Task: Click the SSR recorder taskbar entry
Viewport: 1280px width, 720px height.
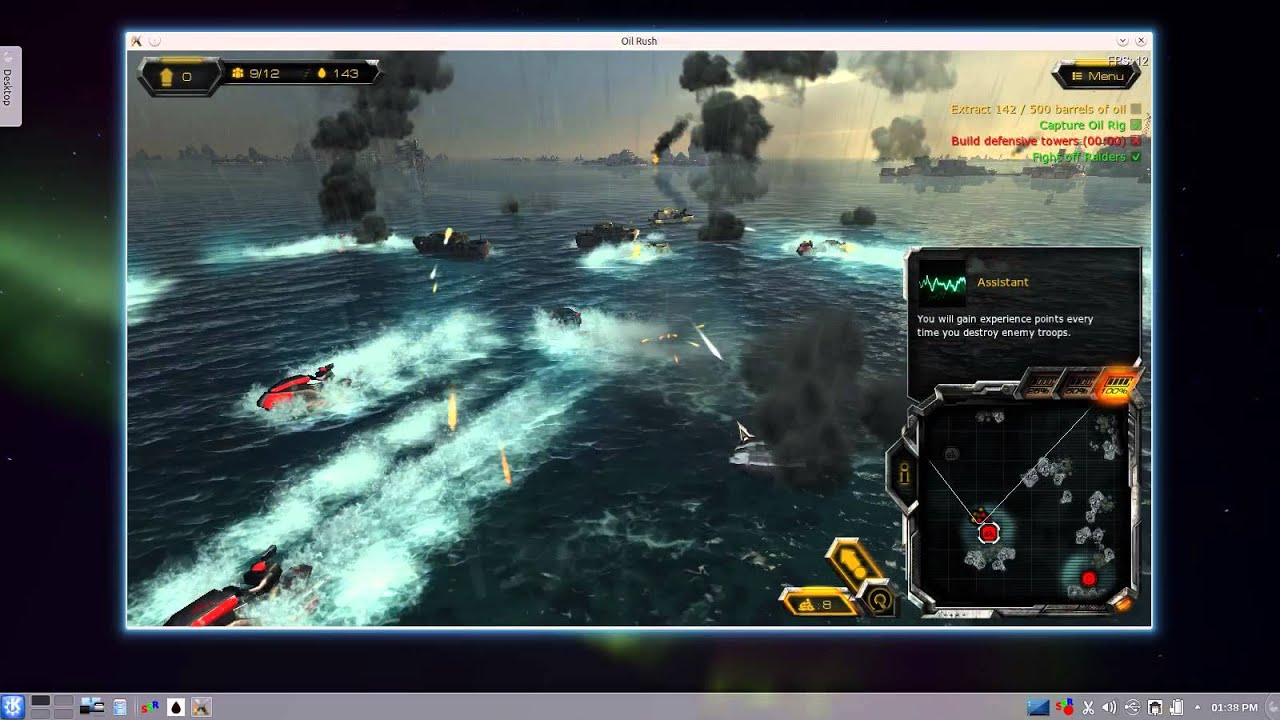Action: click(x=150, y=707)
